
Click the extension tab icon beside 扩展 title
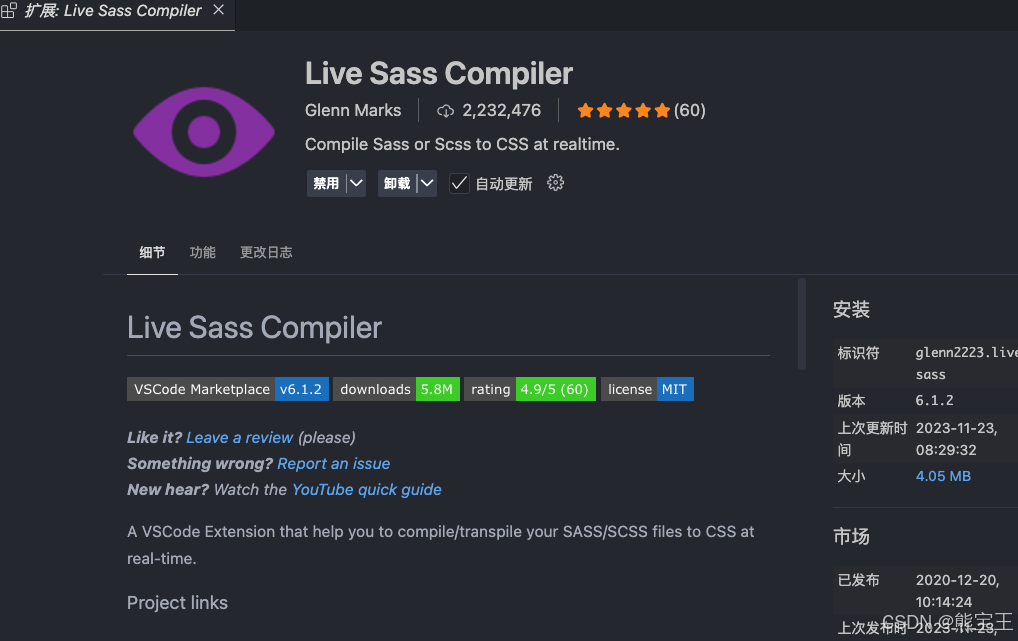9,10
